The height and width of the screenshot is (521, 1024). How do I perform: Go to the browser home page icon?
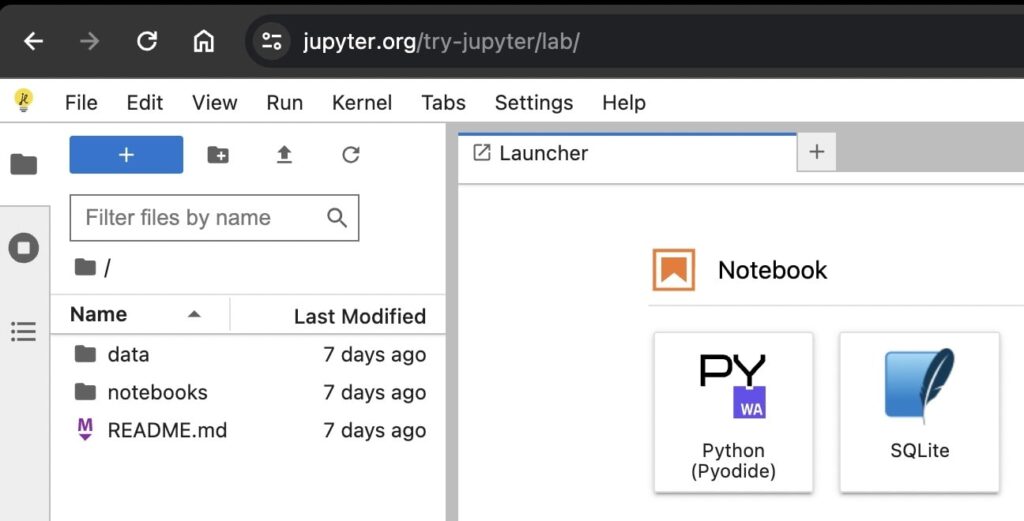click(x=204, y=42)
